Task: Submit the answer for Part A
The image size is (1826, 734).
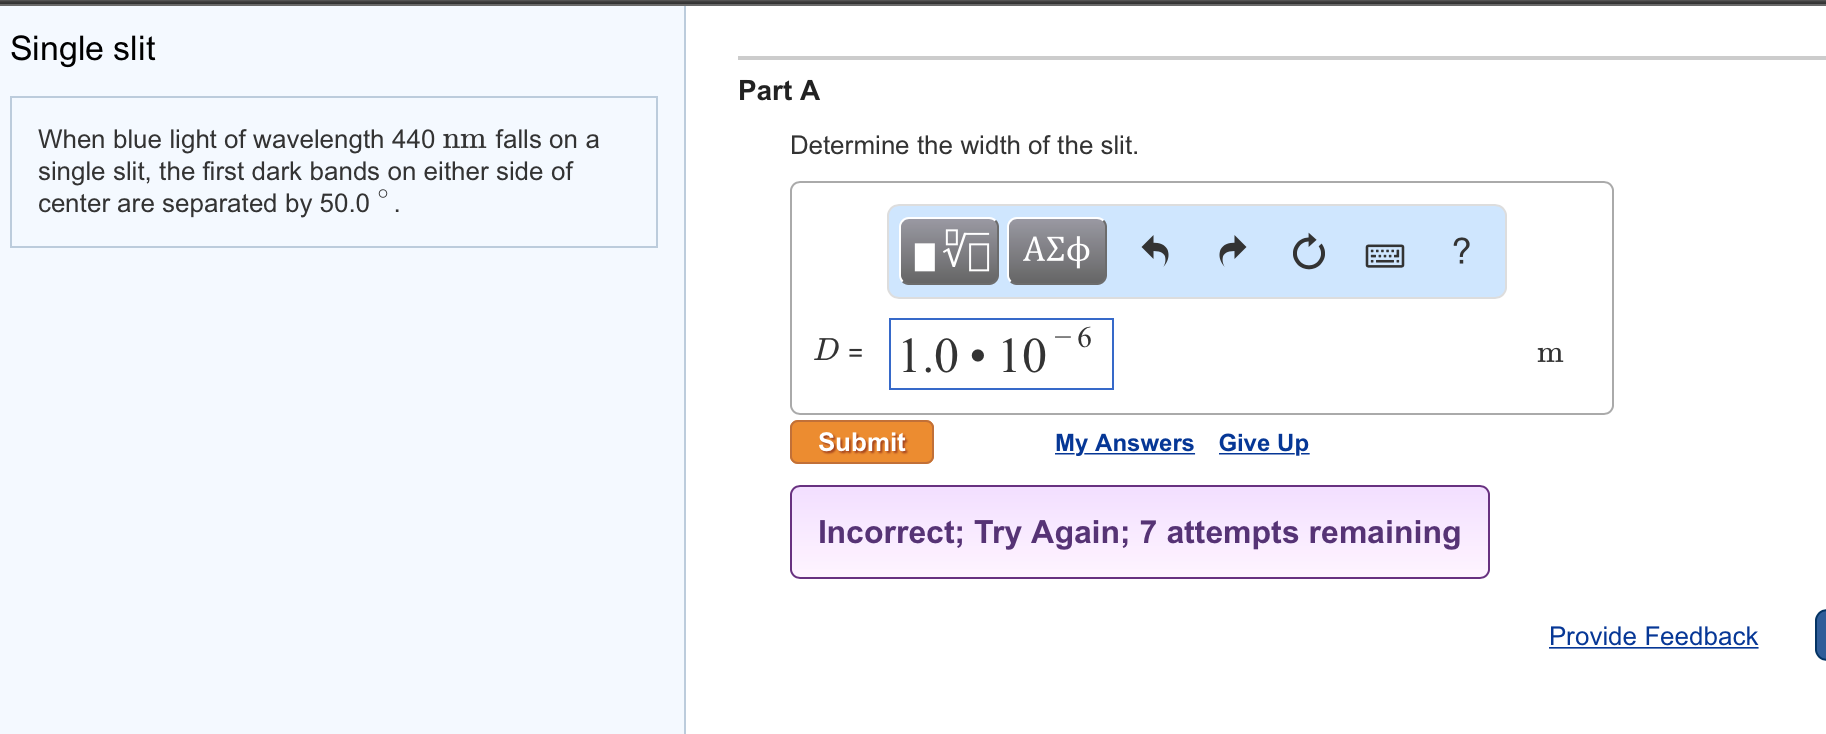Action: point(860,441)
